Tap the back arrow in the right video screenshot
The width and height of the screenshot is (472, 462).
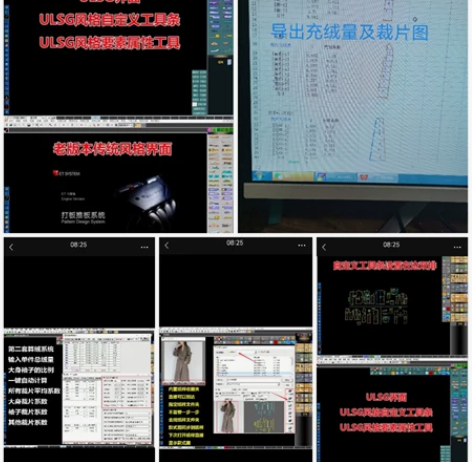click(x=324, y=247)
